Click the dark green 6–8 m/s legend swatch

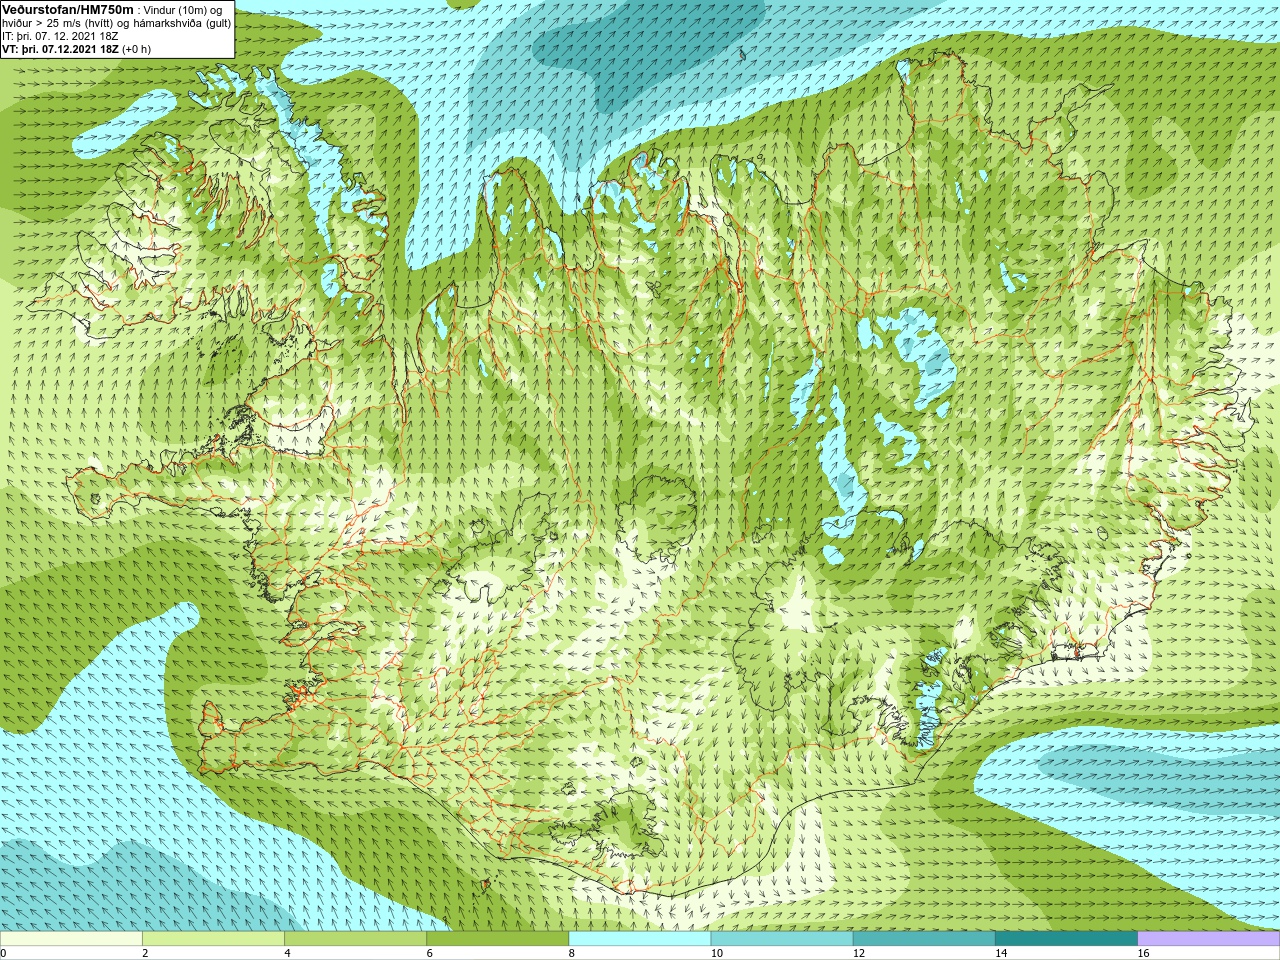pos(497,939)
